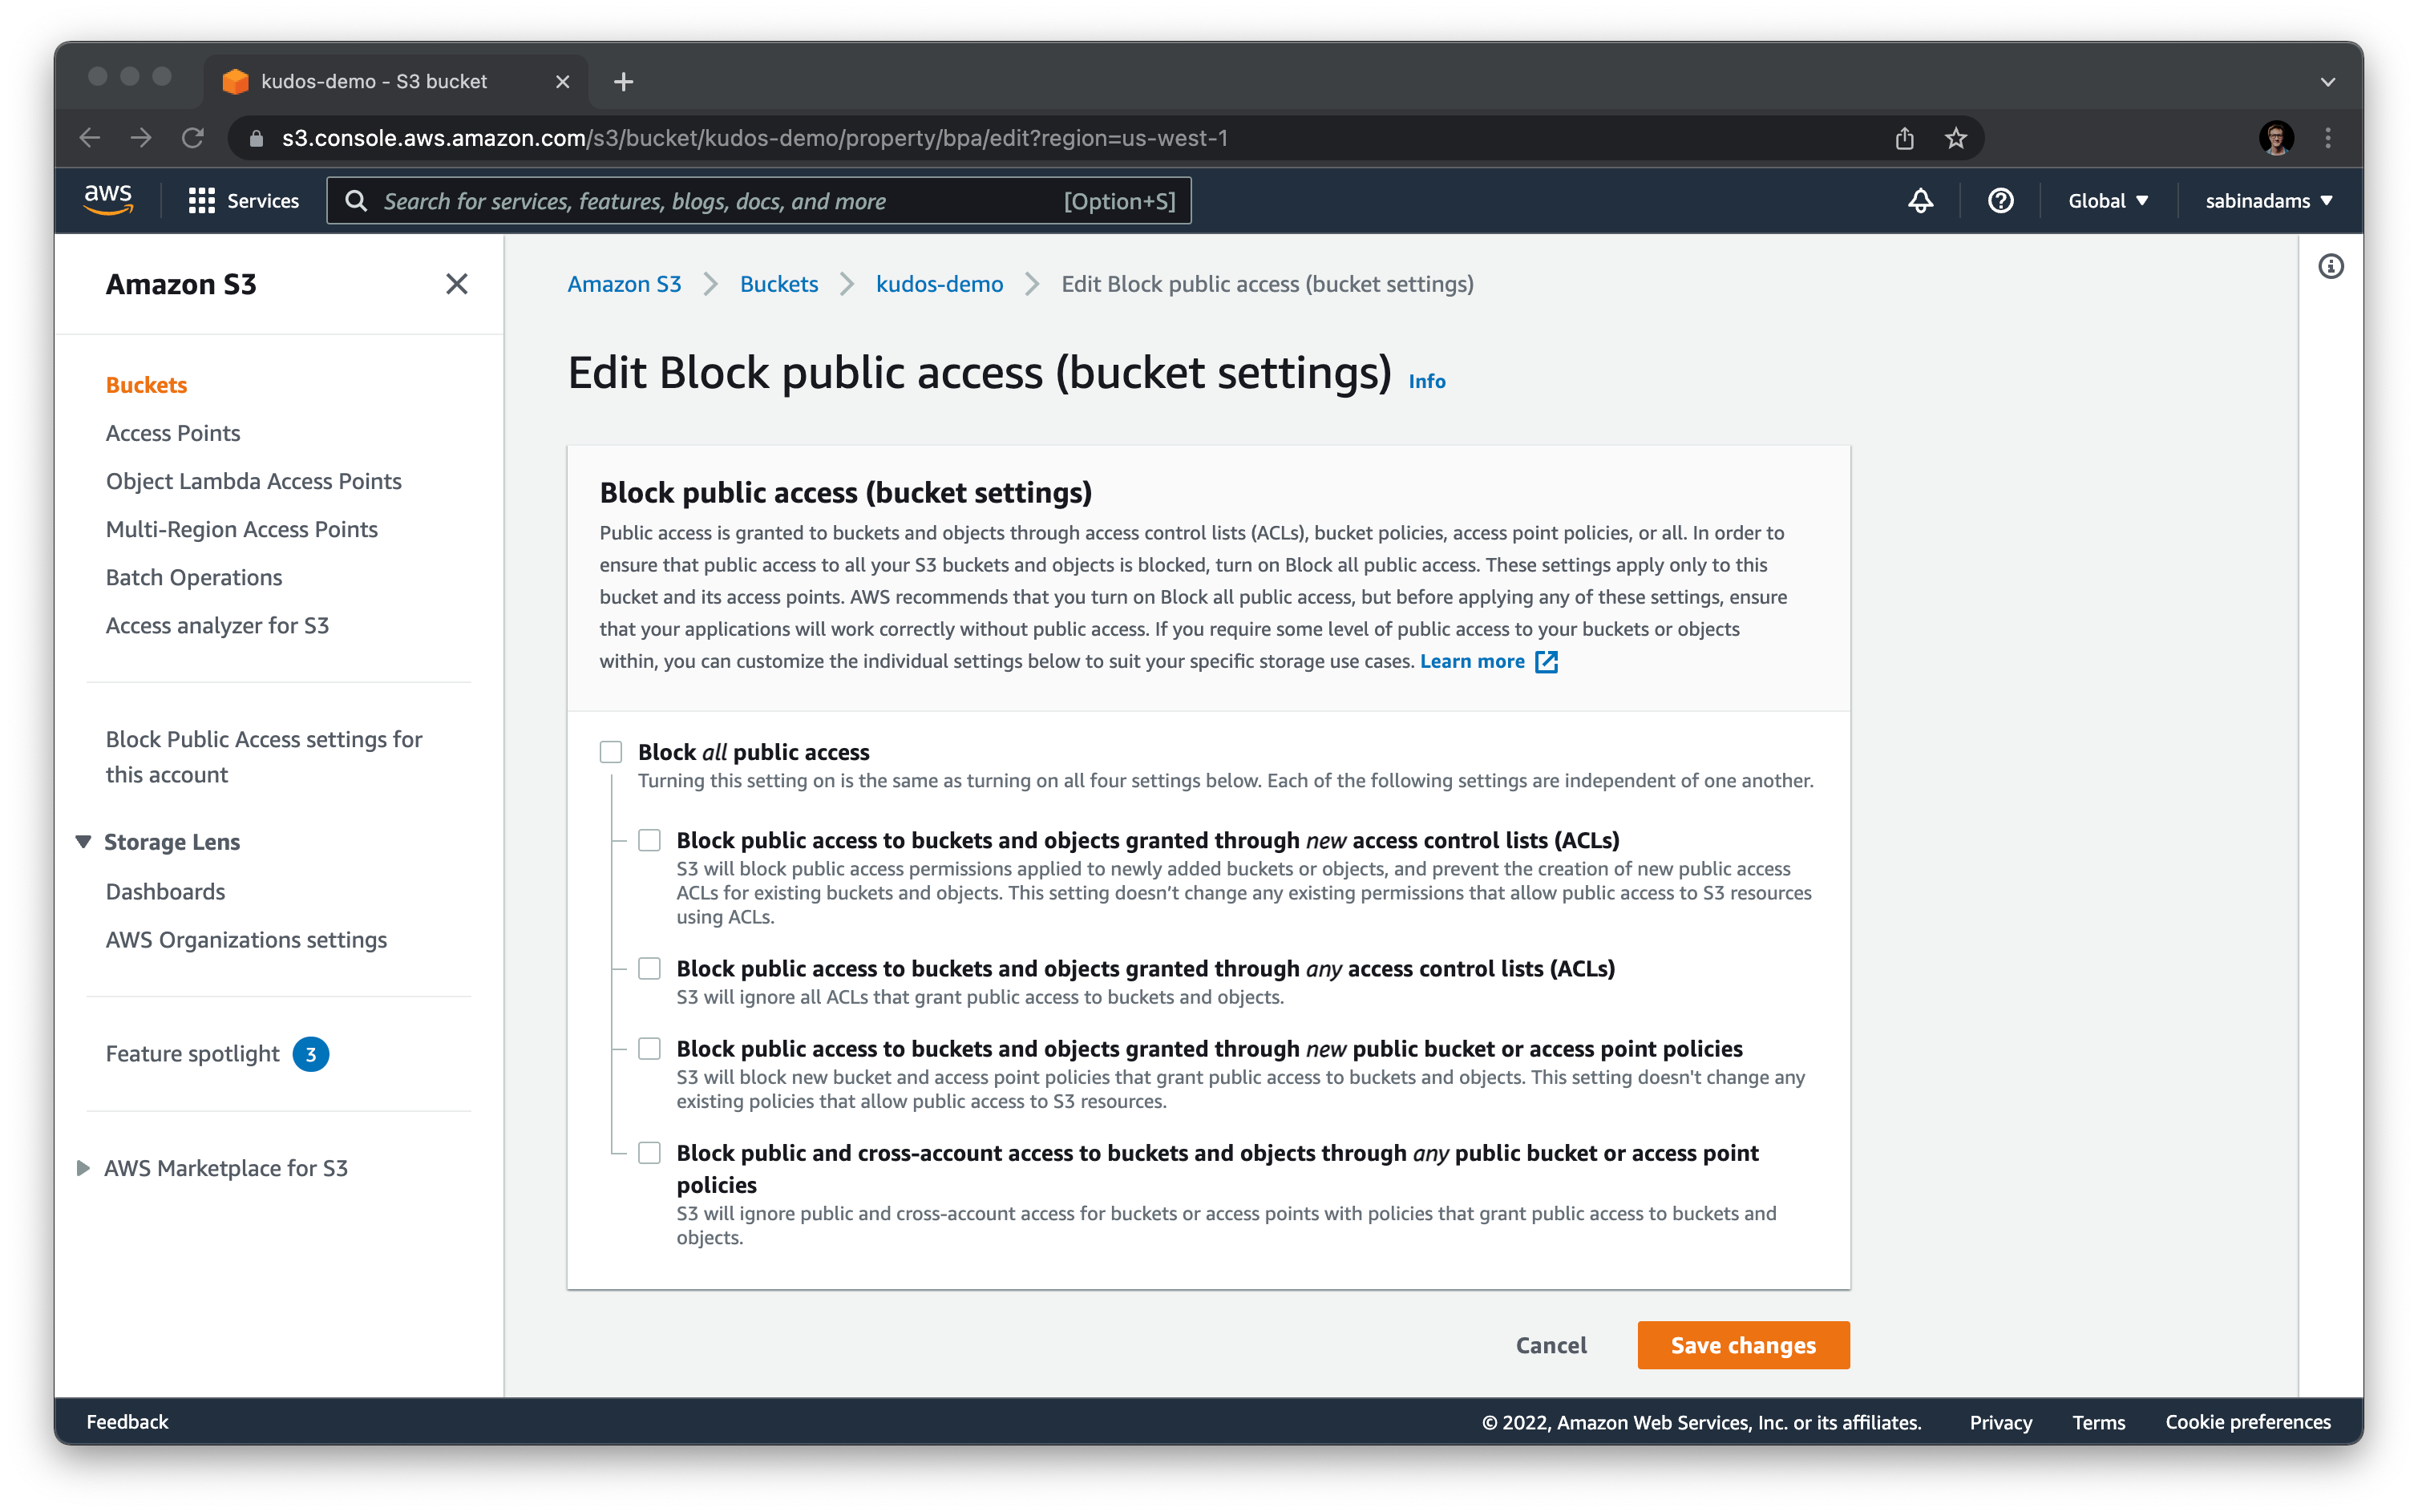This screenshot has width=2418, height=1512.
Task: Expand AWS Marketplace for S3 section
Action: (x=84, y=1168)
